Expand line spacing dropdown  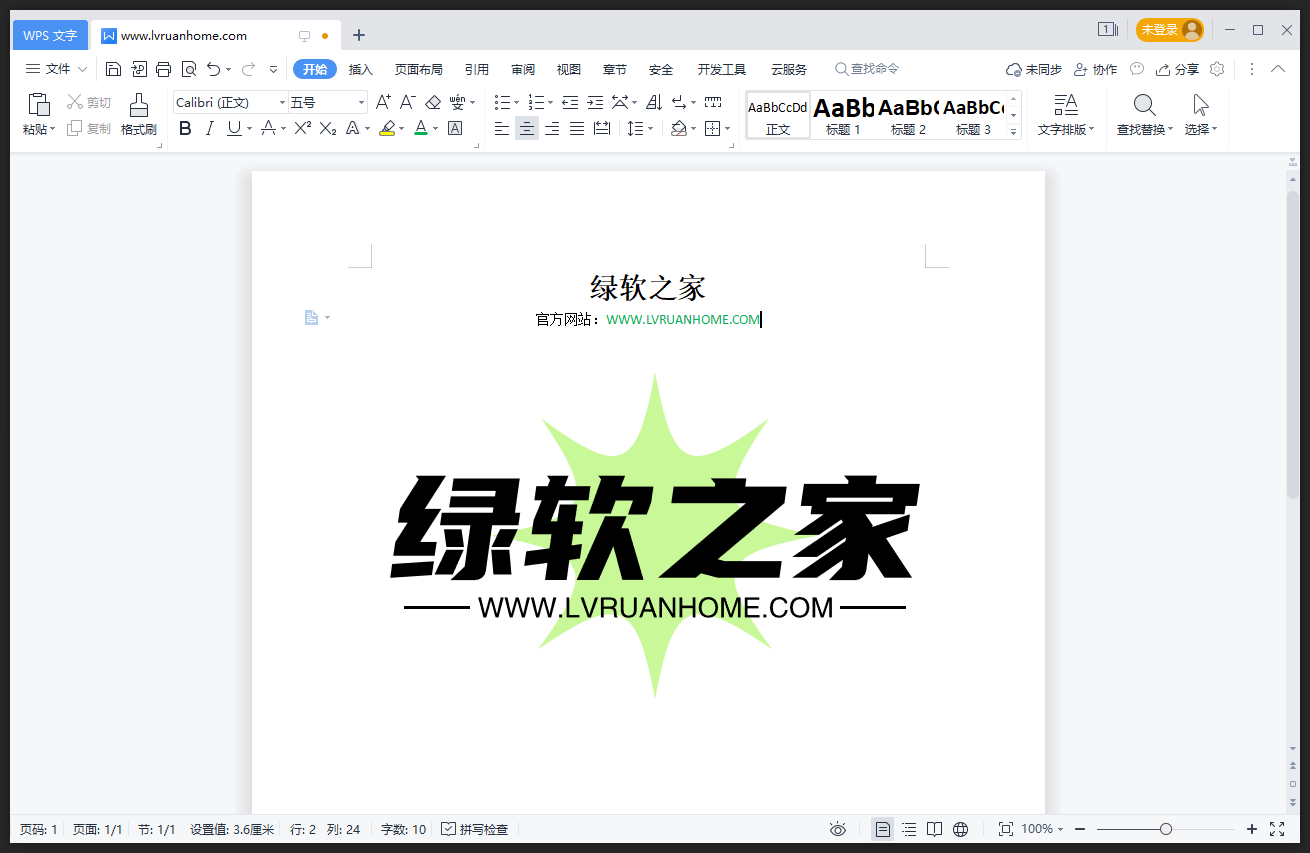click(x=651, y=128)
